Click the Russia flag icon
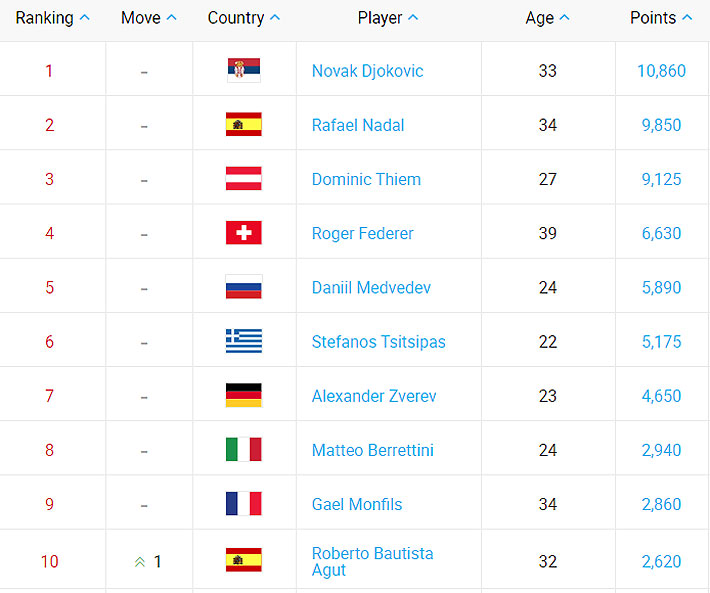 [244, 287]
